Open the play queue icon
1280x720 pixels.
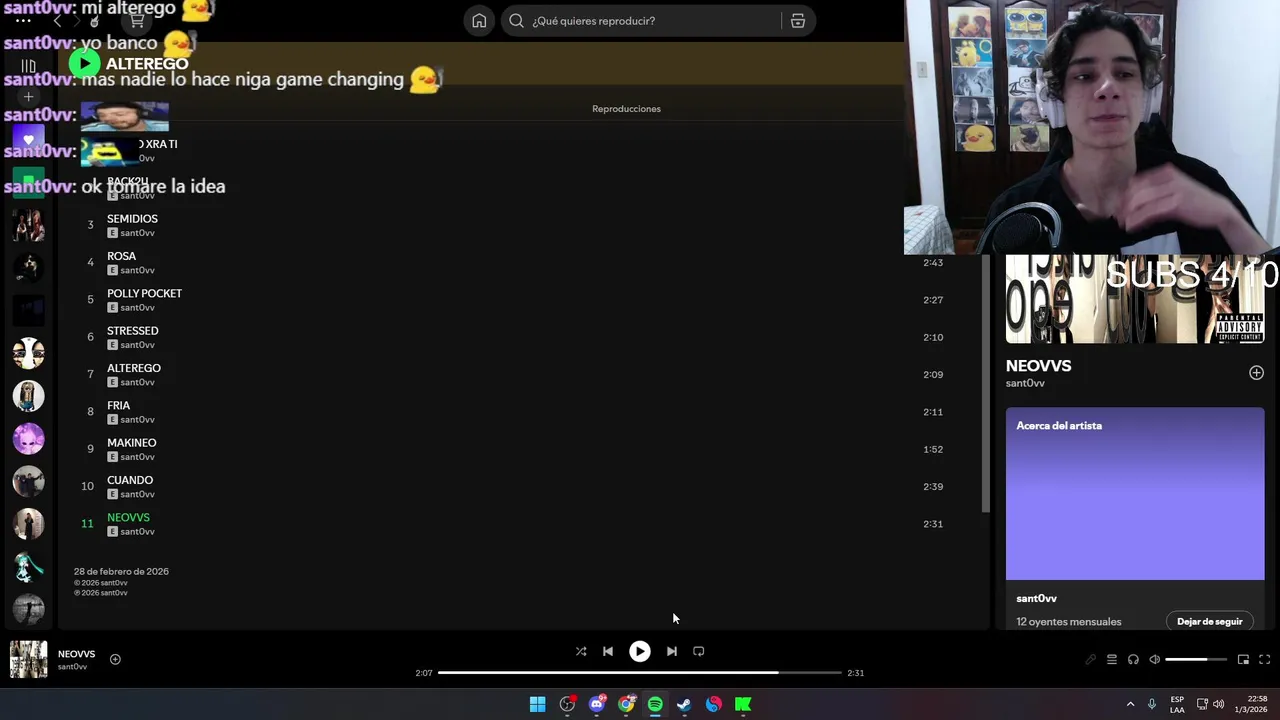click(1112, 659)
